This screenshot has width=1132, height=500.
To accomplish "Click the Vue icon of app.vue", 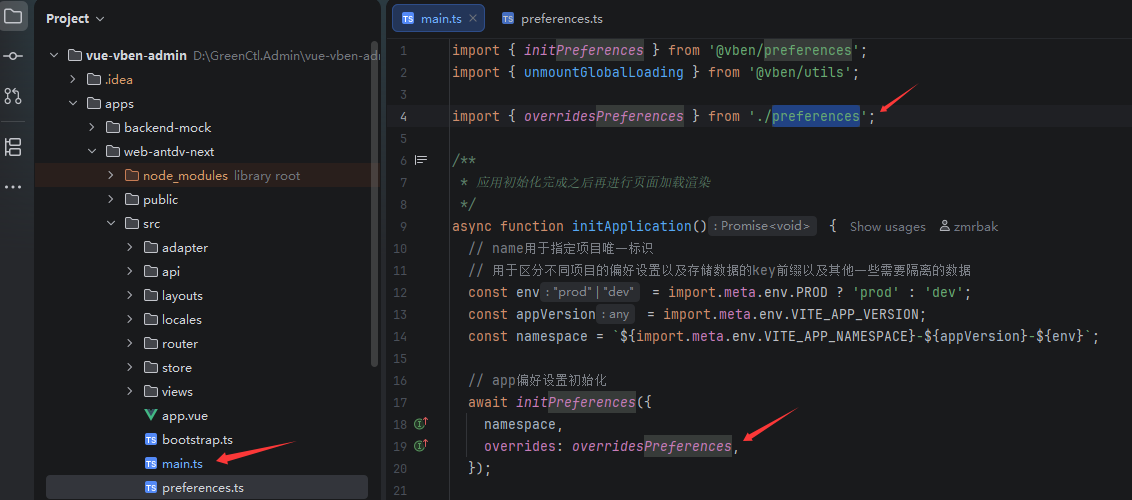I will pos(150,416).
